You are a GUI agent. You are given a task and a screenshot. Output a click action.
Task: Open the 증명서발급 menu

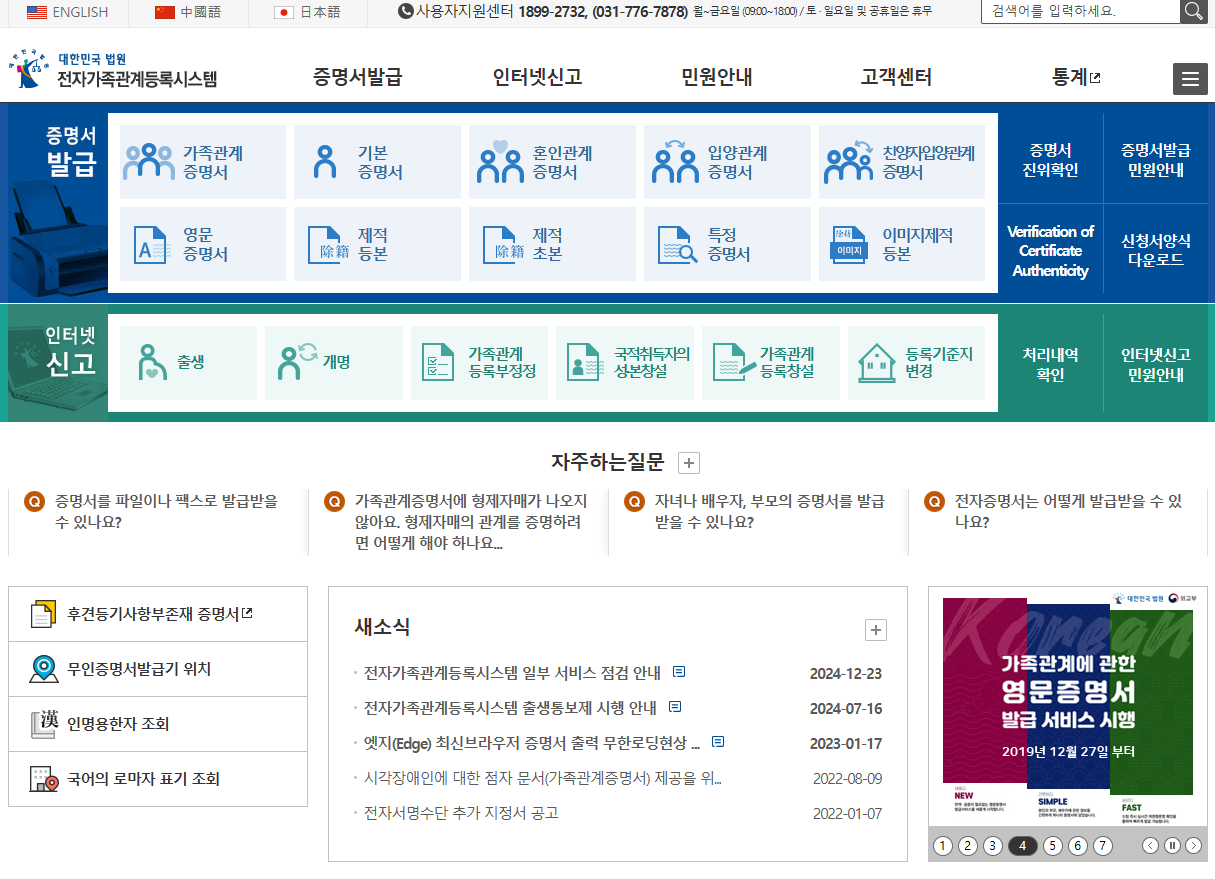pos(357,77)
